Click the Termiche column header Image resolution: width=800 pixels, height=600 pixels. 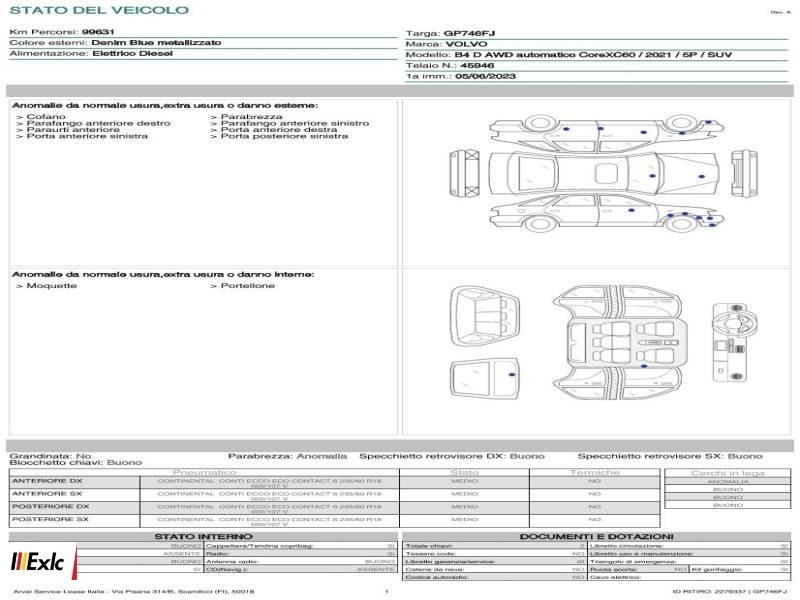tap(595, 472)
